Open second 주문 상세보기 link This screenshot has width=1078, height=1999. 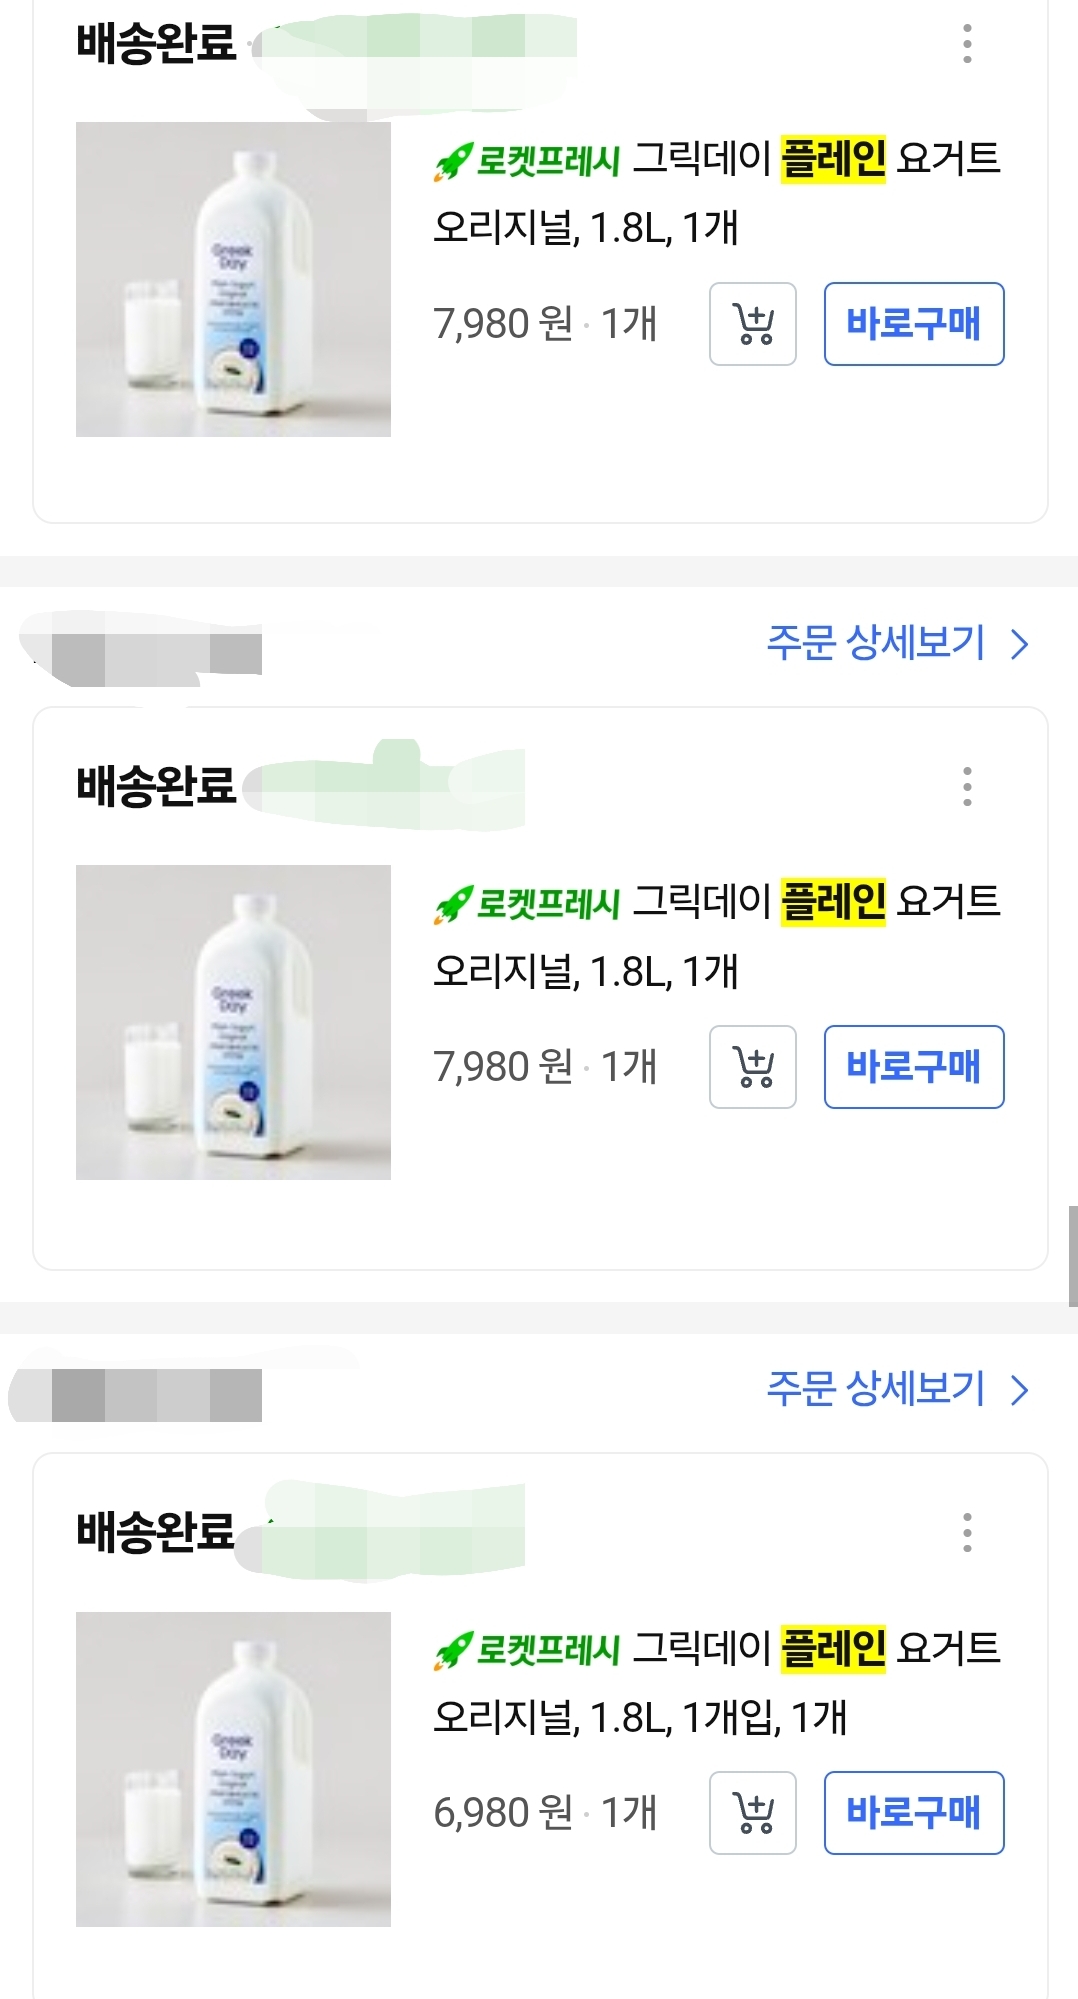point(876,1389)
